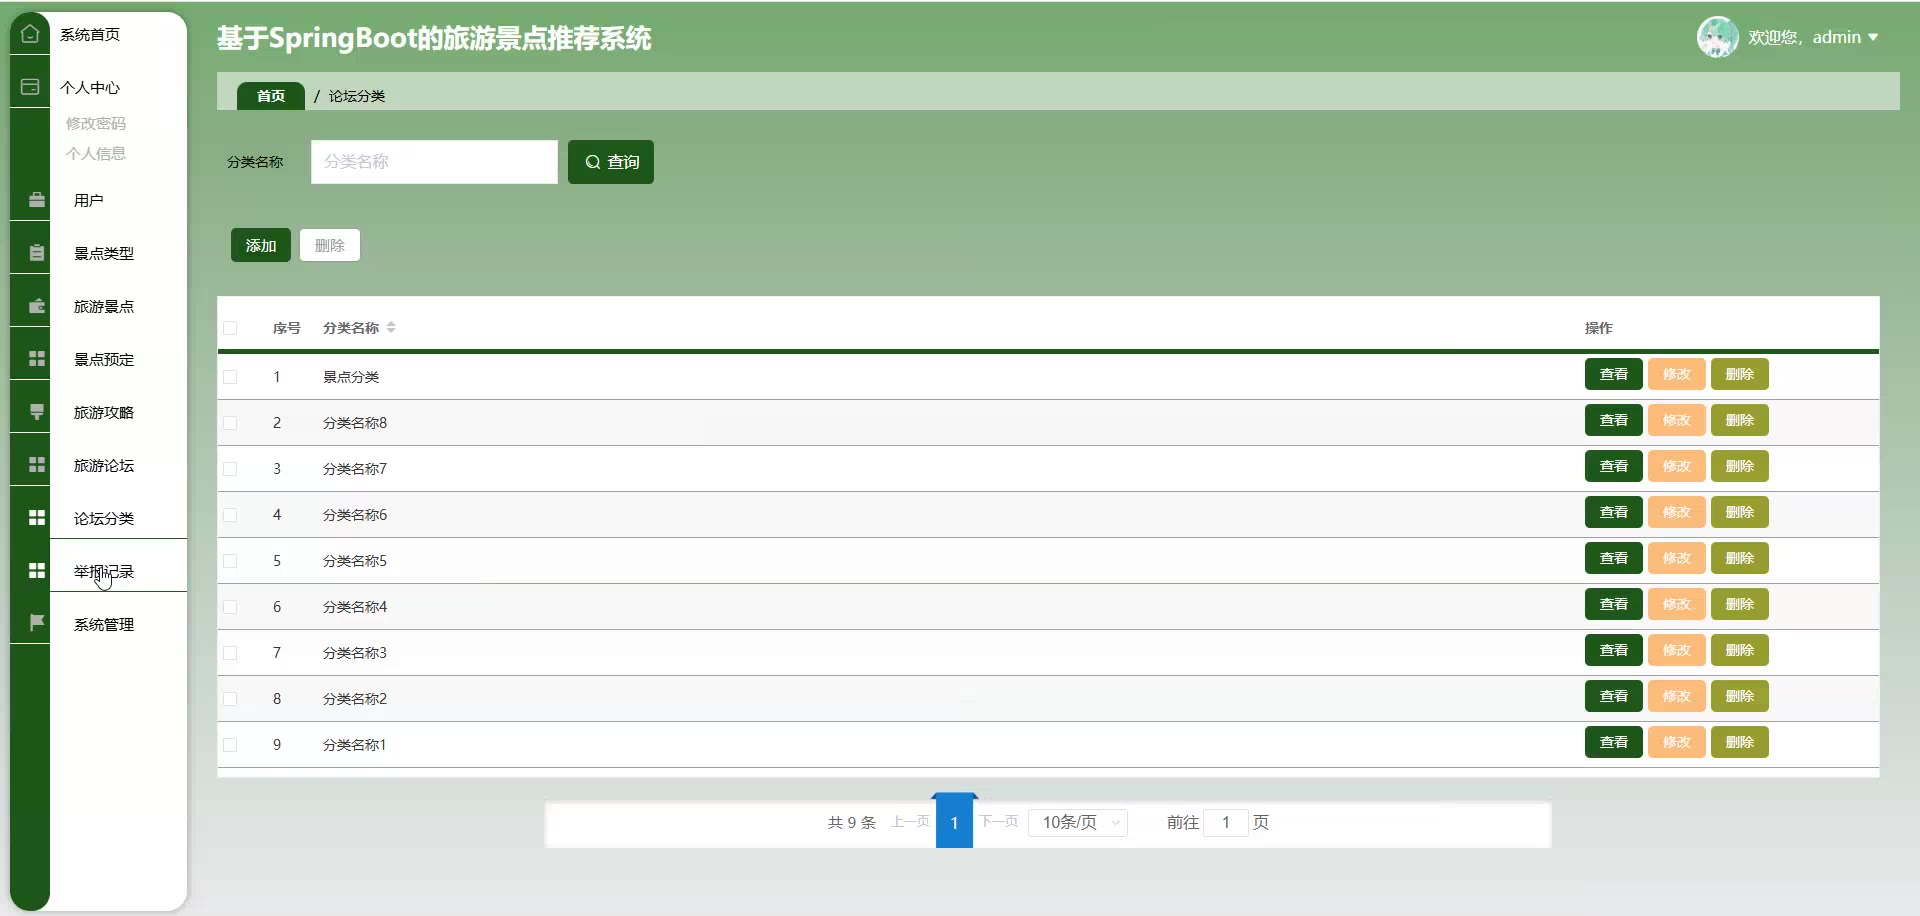Screen dimensions: 1920x916
Task: Click the 首页 breadcrumb tab
Action: [x=271, y=96]
